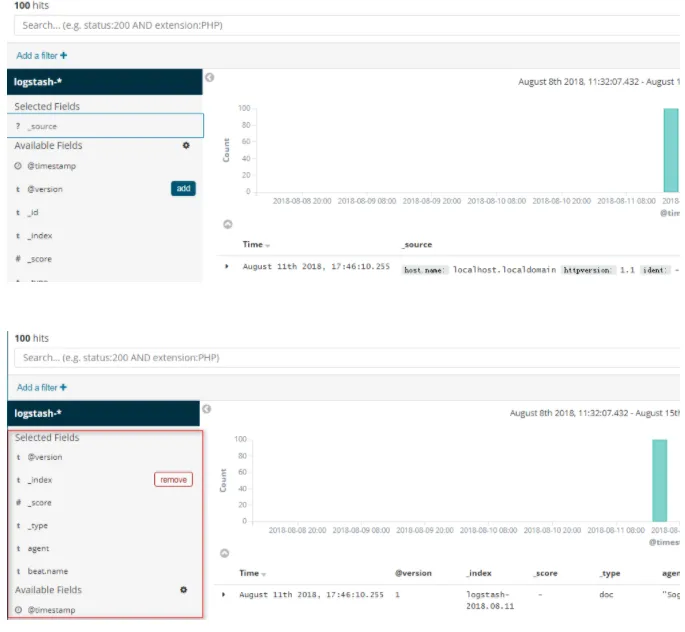Click the _score column header in lower table
685x632 pixels.
tap(545, 573)
